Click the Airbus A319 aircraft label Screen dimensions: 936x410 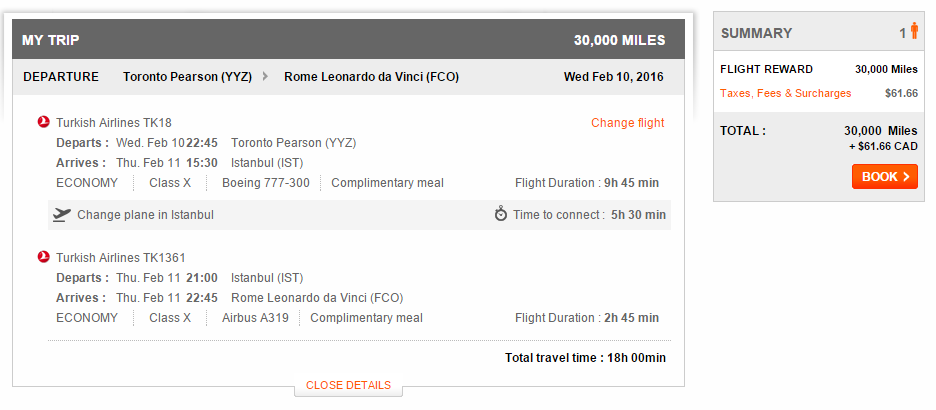[x=255, y=318]
